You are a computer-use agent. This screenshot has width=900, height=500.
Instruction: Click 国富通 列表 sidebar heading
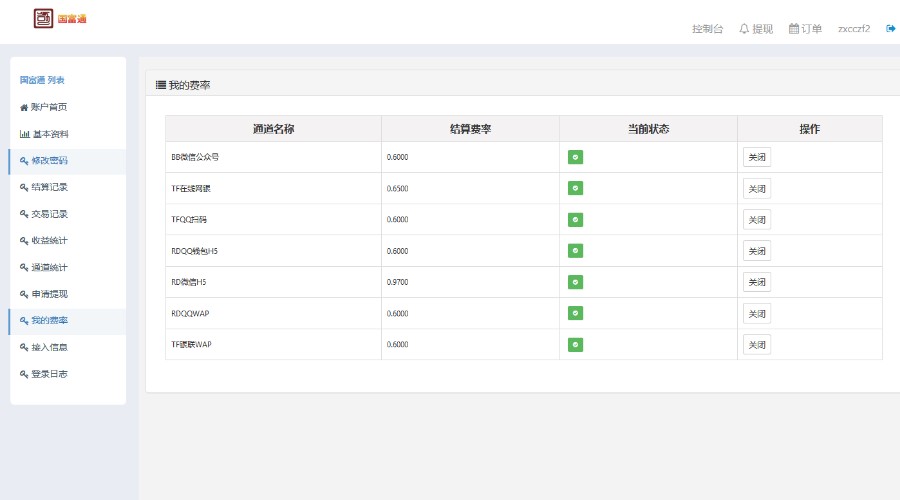42,80
